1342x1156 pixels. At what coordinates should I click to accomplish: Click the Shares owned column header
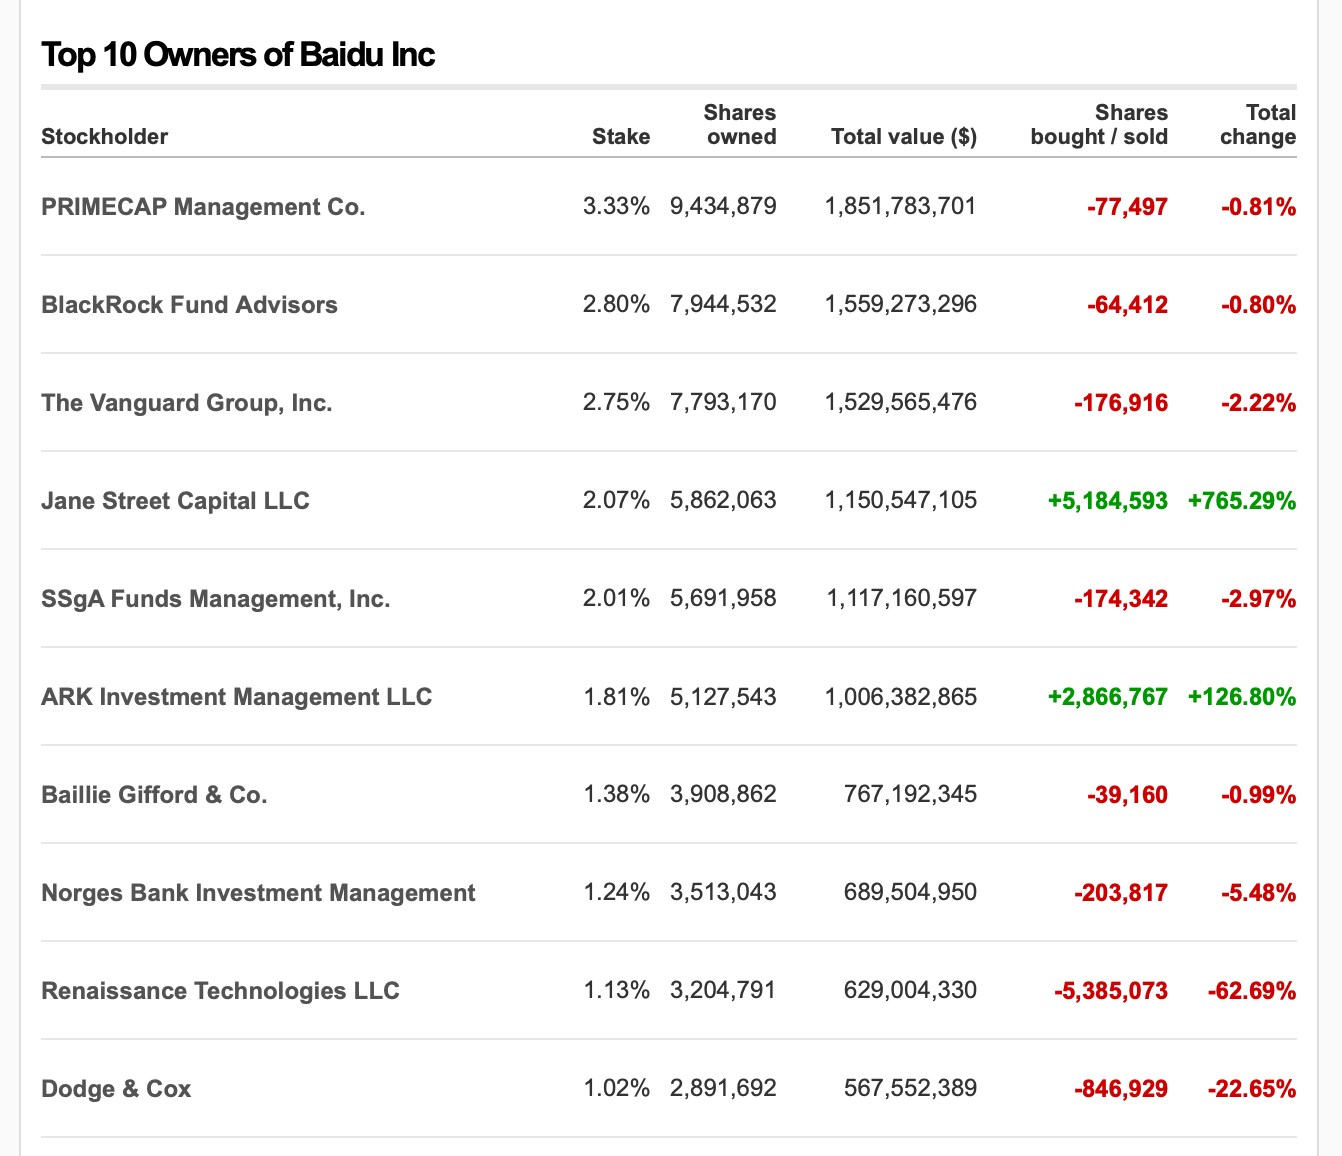pos(740,125)
